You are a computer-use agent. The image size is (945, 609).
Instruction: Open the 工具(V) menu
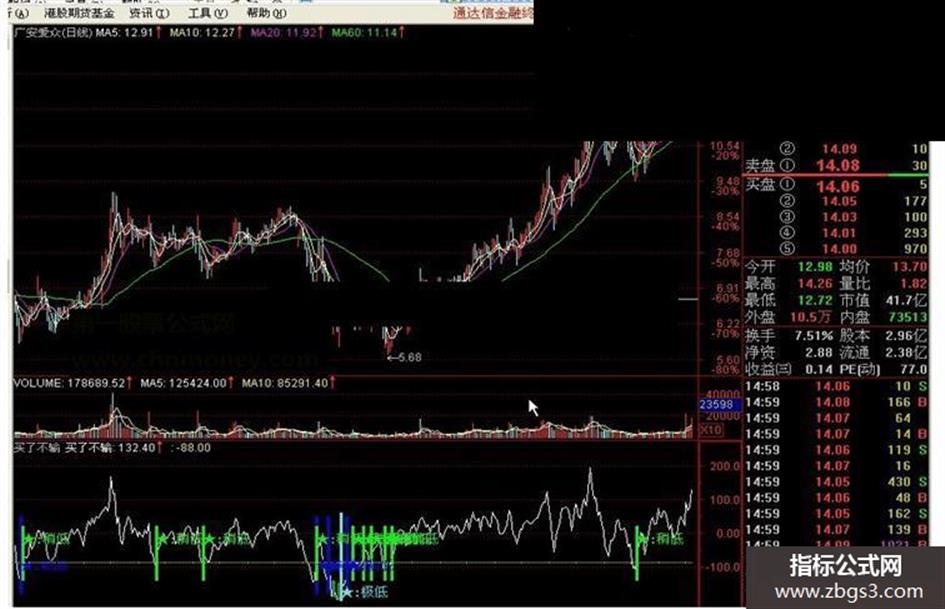(208, 13)
